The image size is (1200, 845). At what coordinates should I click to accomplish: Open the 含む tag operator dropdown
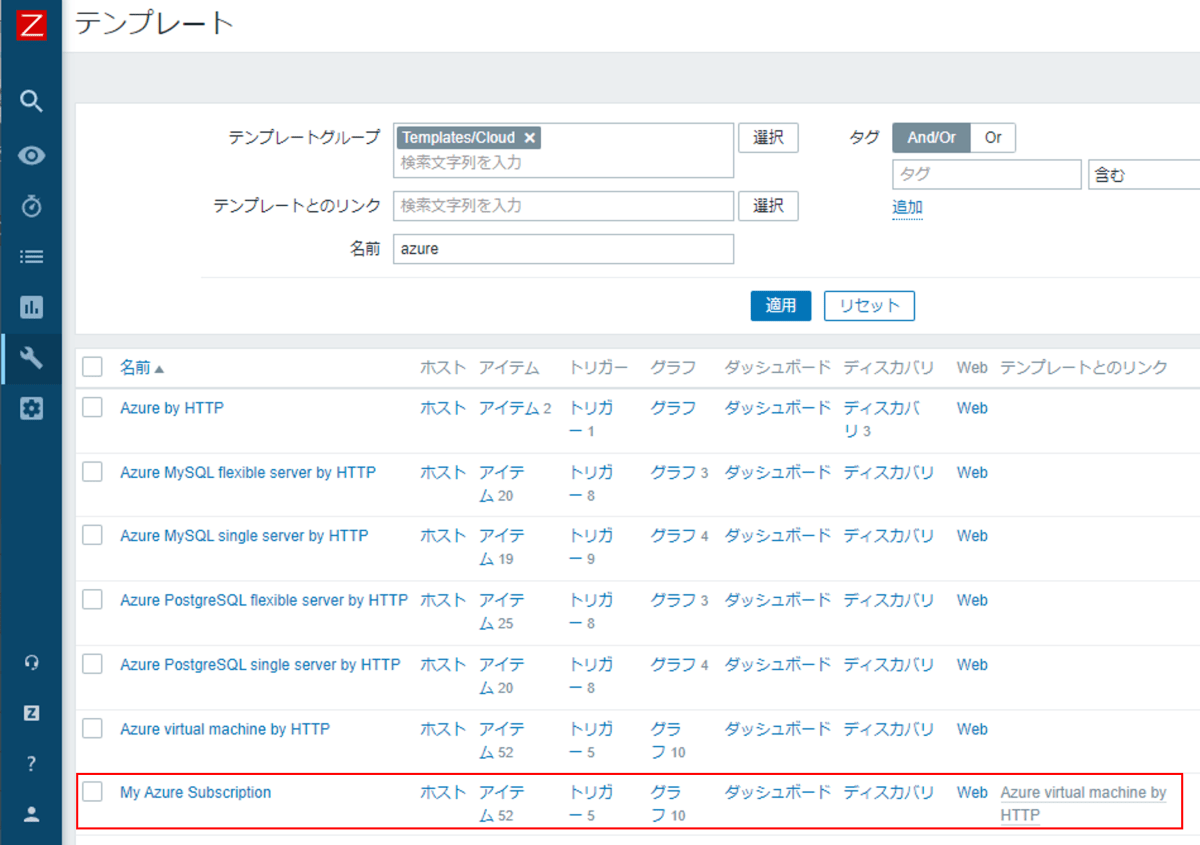1143,174
